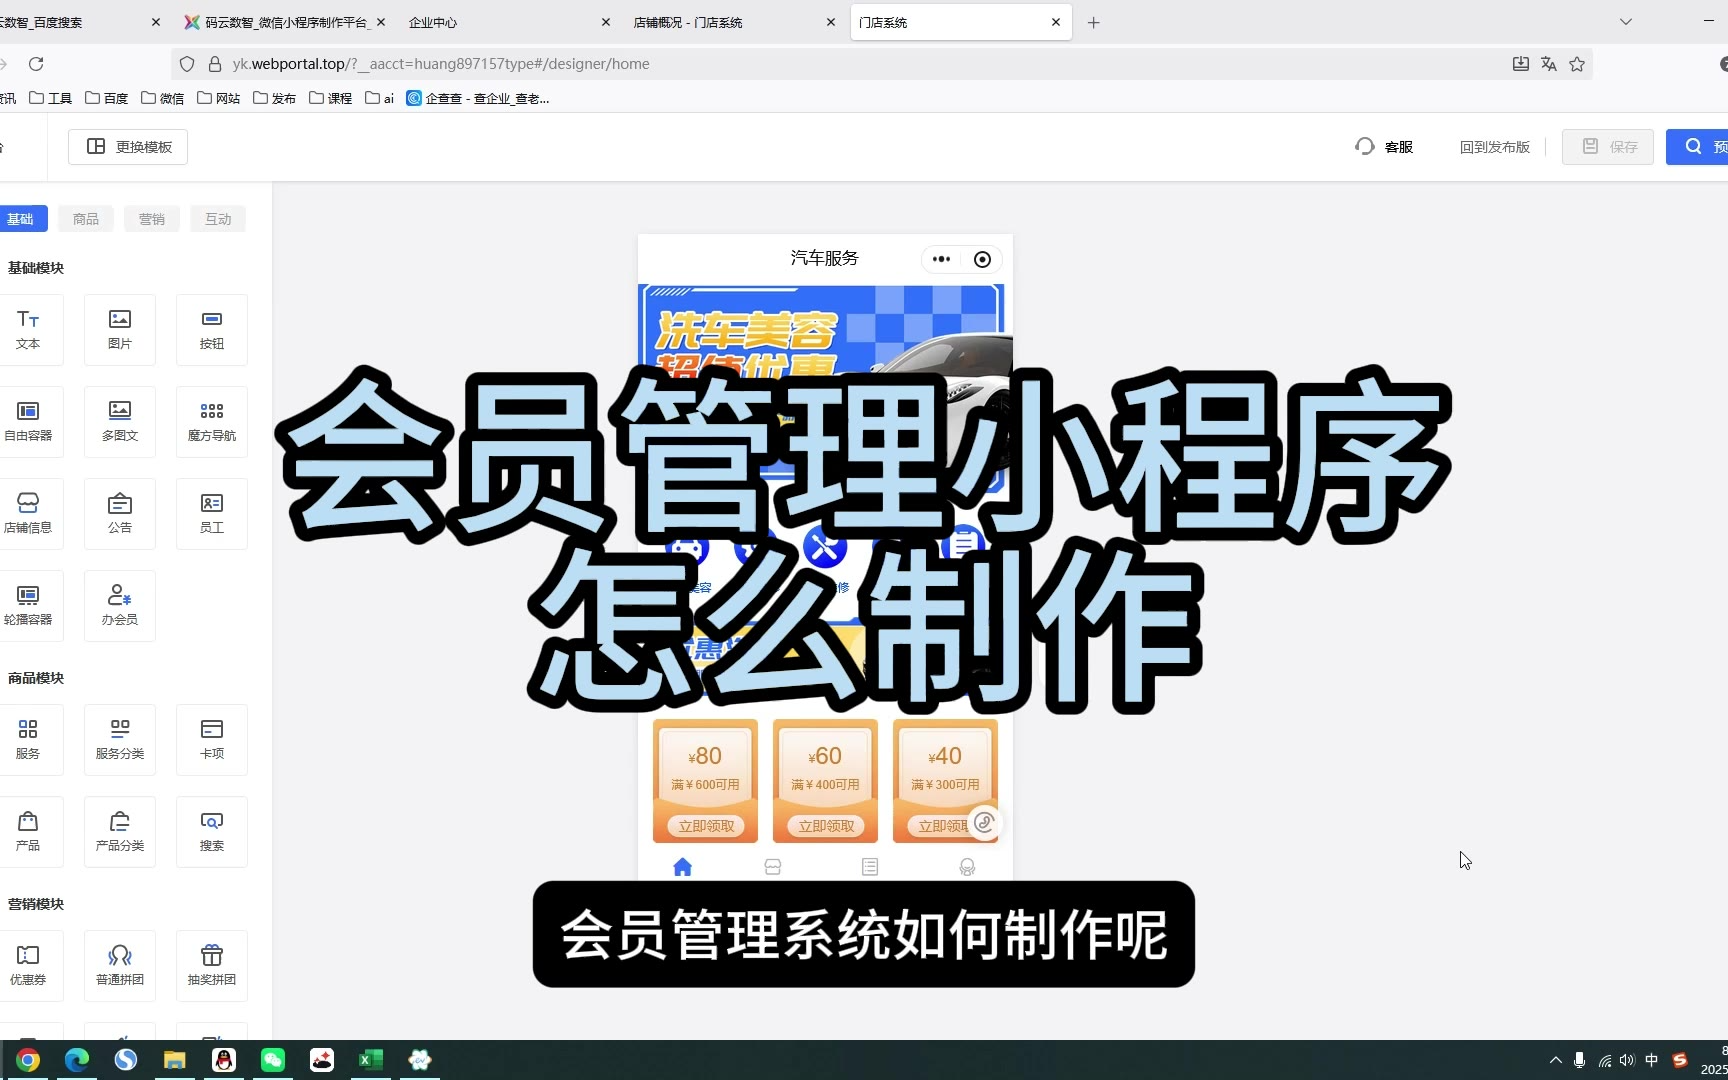Image resolution: width=1728 pixels, height=1080 pixels.
Task: Expand the browser tab list chevron
Action: coord(1626,22)
